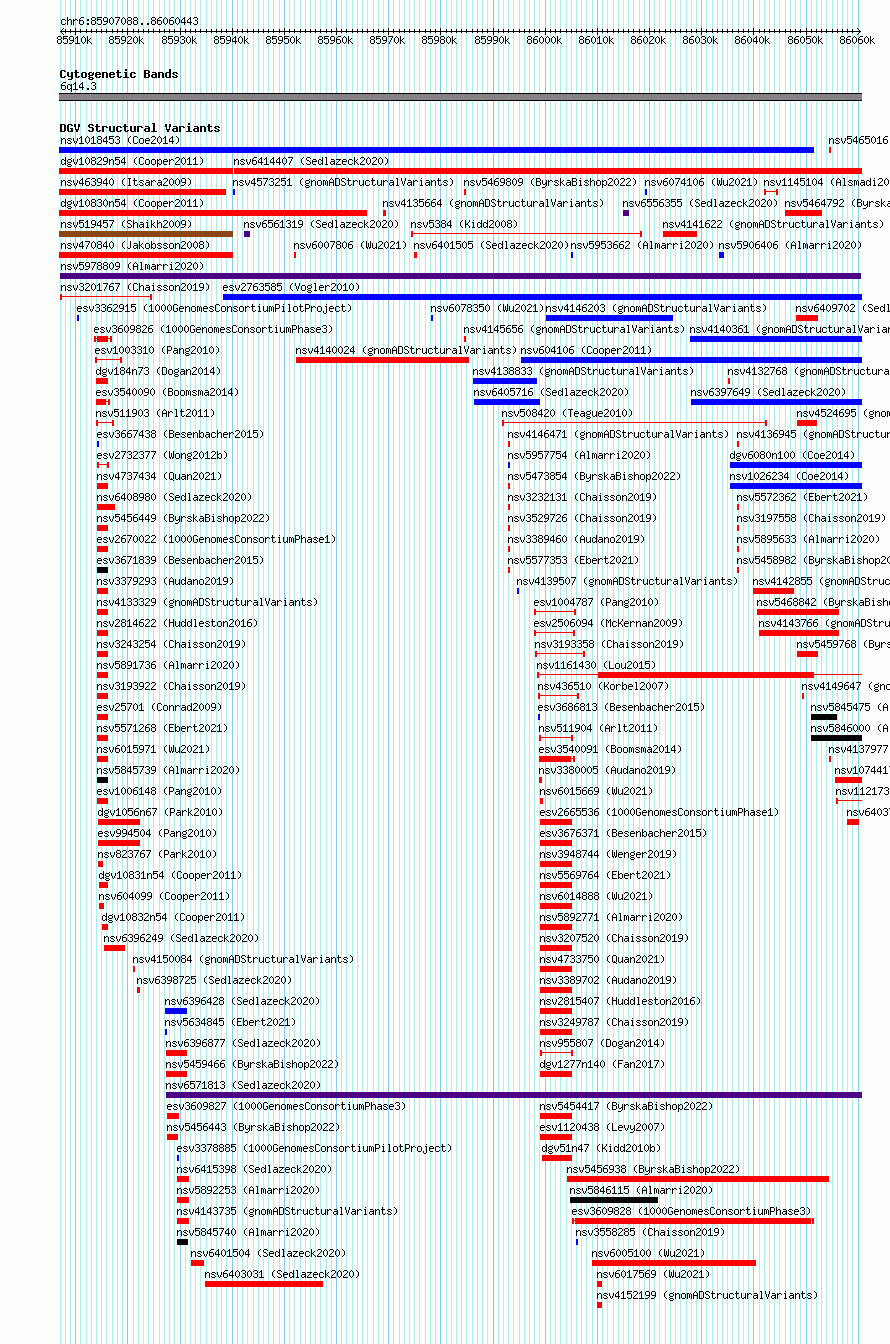890x1344 pixels.
Task: Click esv3362915 1000GenomesConsortiumPilotProject label
Action: pyautogui.click(x=214, y=308)
